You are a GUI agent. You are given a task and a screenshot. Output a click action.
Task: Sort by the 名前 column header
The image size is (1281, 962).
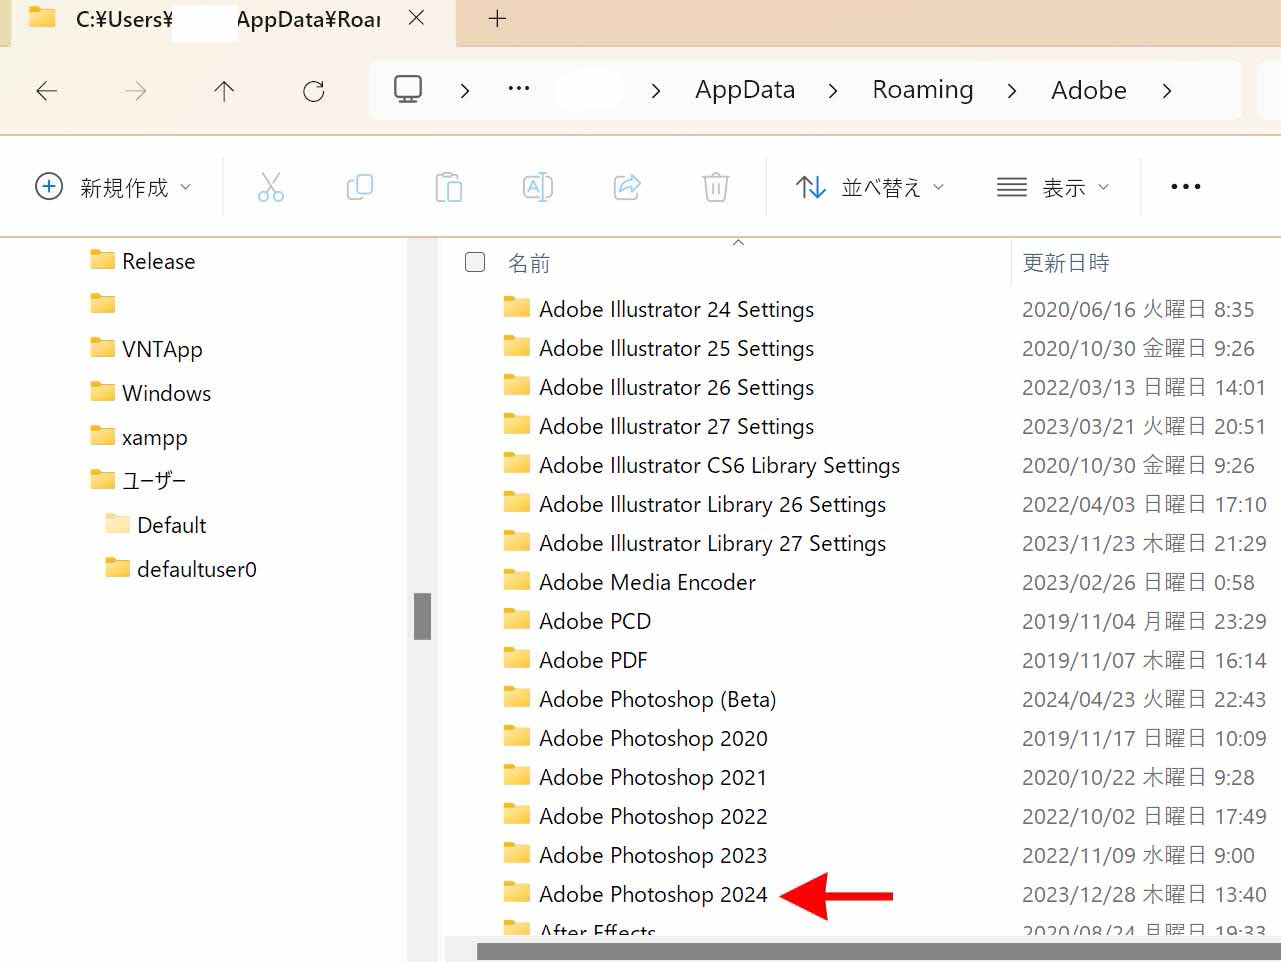529,263
